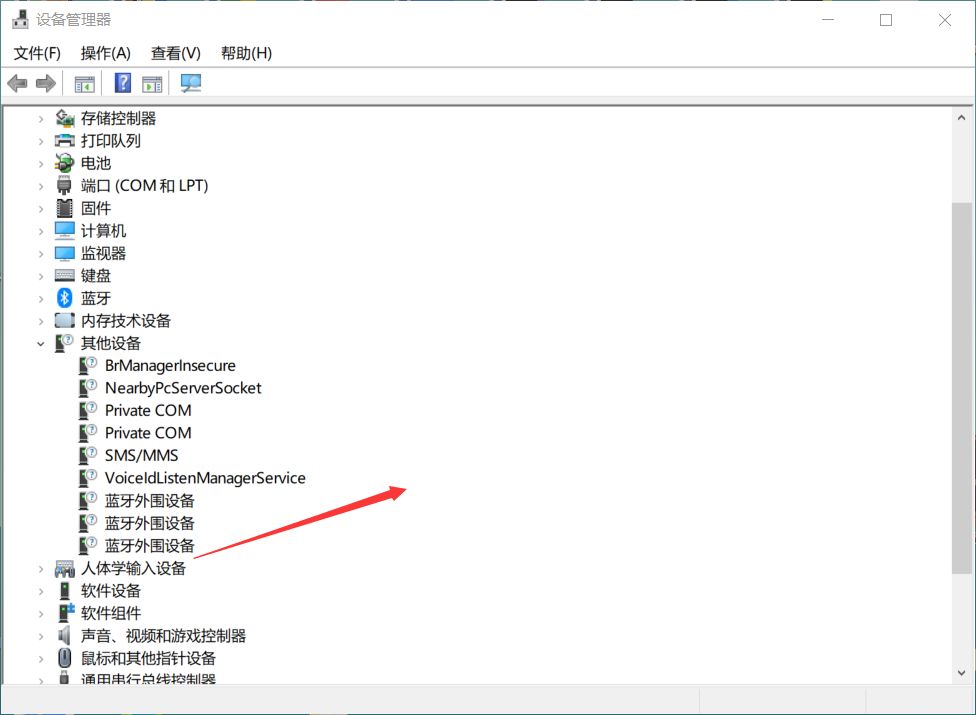
Task: Expand the 打印队列 node
Action: tap(40, 141)
